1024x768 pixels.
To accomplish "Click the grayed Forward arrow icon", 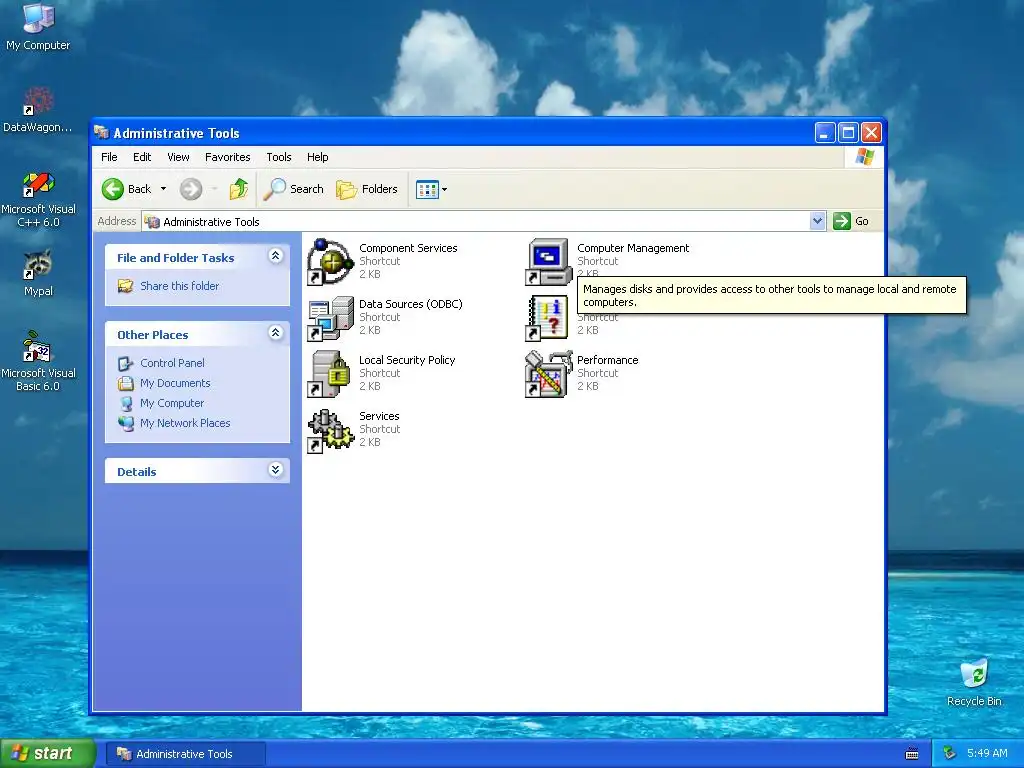I will [x=191, y=189].
